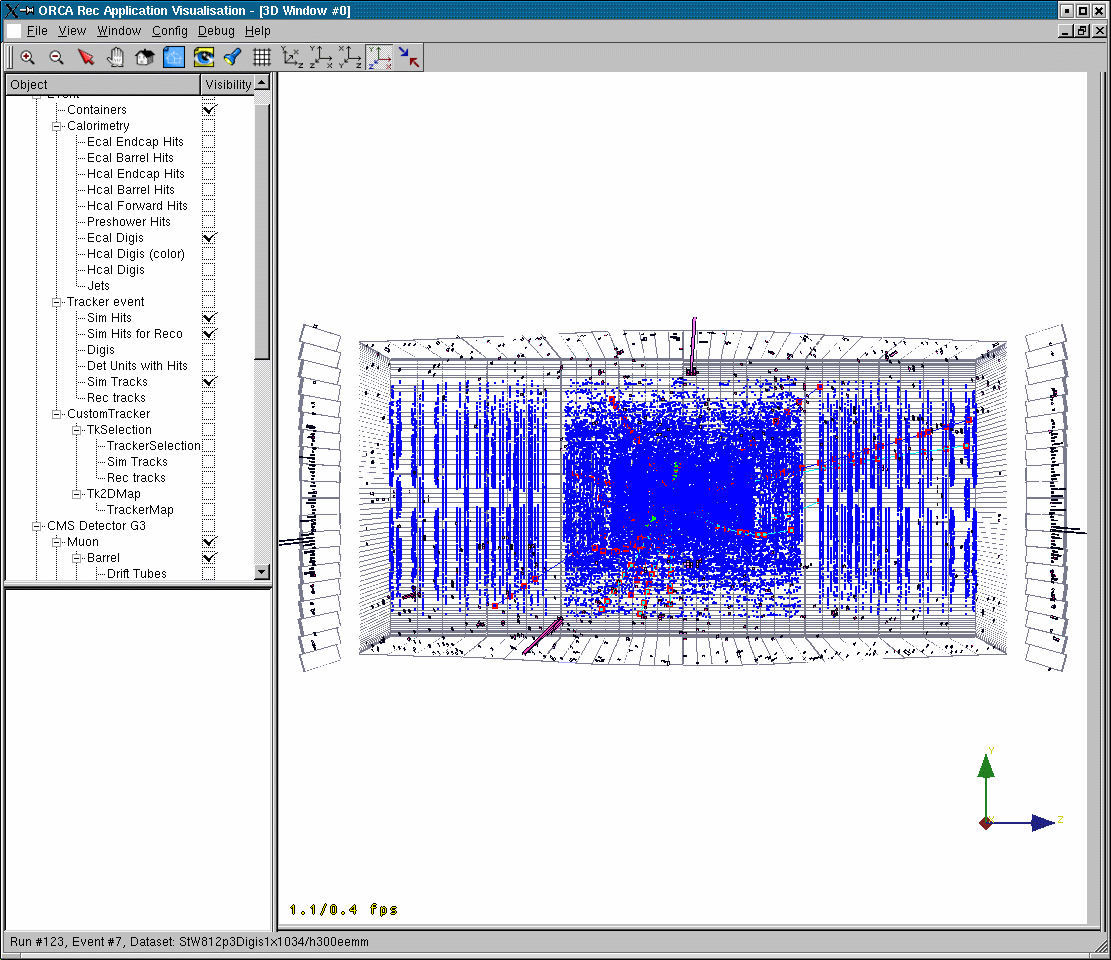
Task: Open the Config menu
Action: click(169, 31)
